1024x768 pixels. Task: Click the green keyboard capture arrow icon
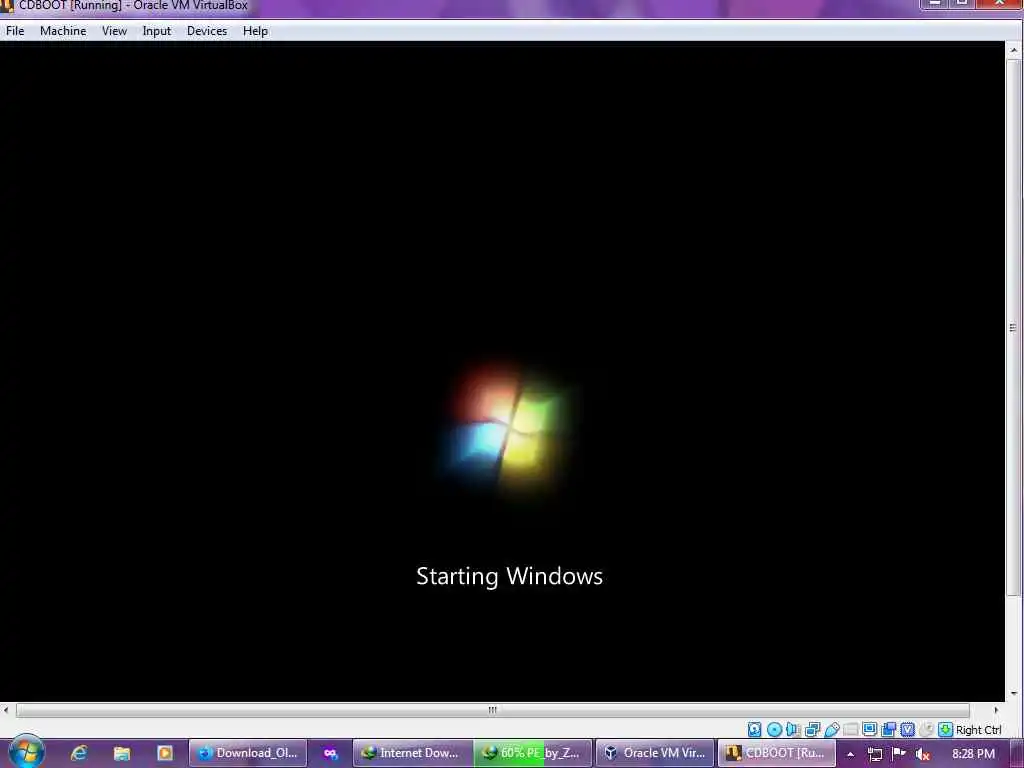click(945, 729)
